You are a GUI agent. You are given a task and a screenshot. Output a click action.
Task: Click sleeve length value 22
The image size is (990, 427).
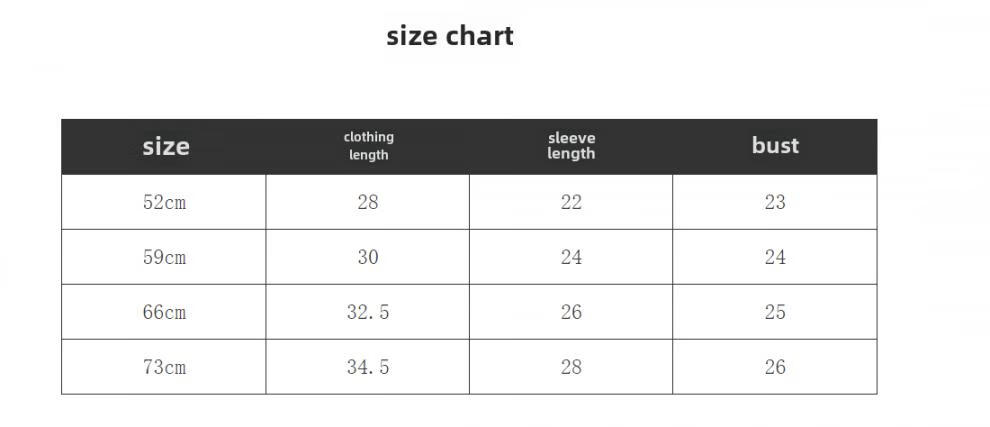(x=571, y=202)
